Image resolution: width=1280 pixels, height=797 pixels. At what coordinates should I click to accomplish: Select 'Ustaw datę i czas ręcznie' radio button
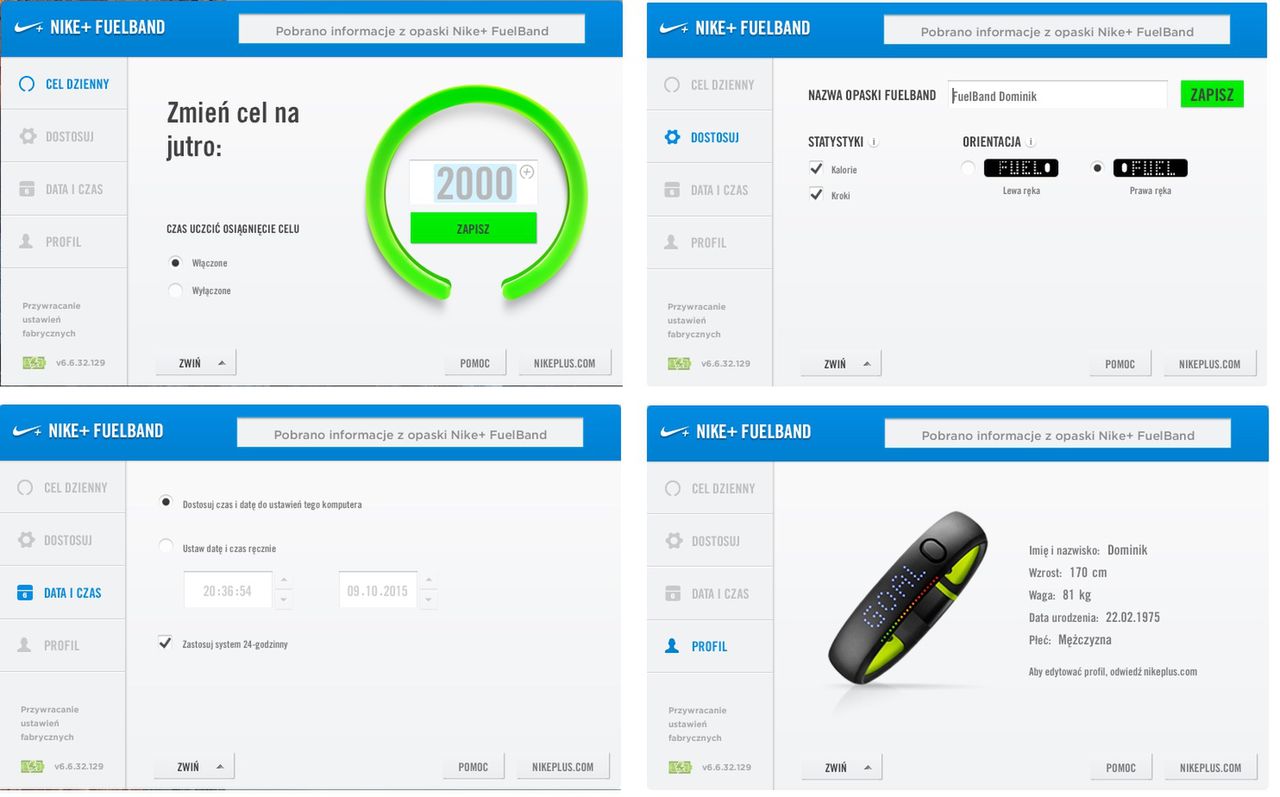click(x=166, y=547)
